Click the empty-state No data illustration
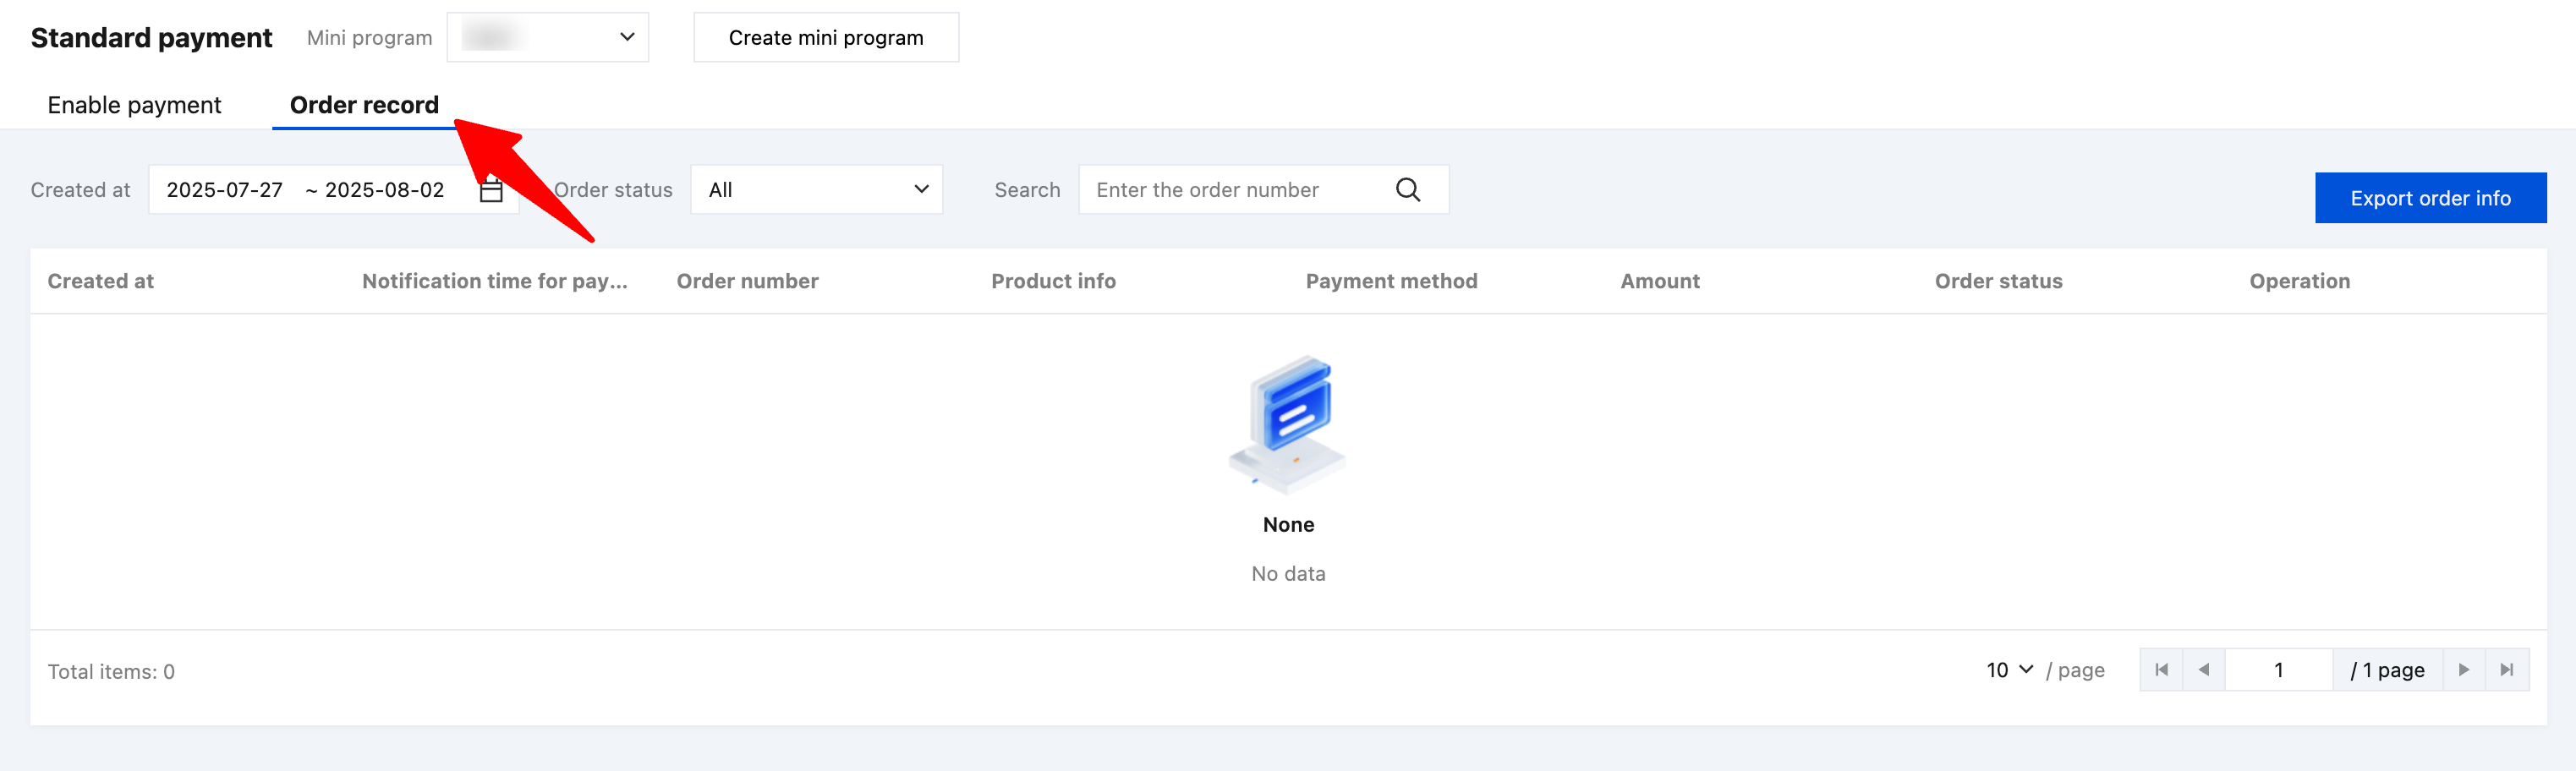 [x=1288, y=424]
